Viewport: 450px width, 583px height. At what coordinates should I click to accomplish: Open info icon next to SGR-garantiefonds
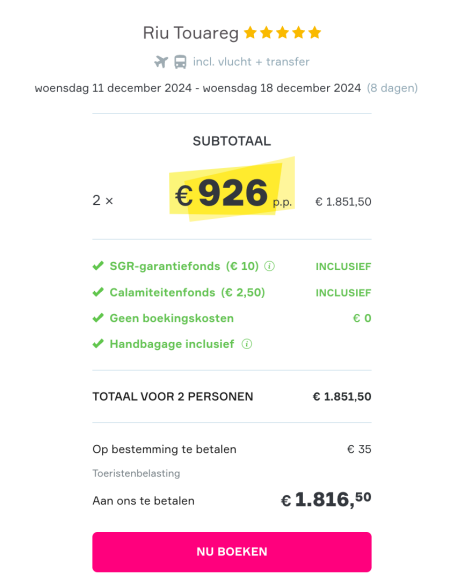269,266
